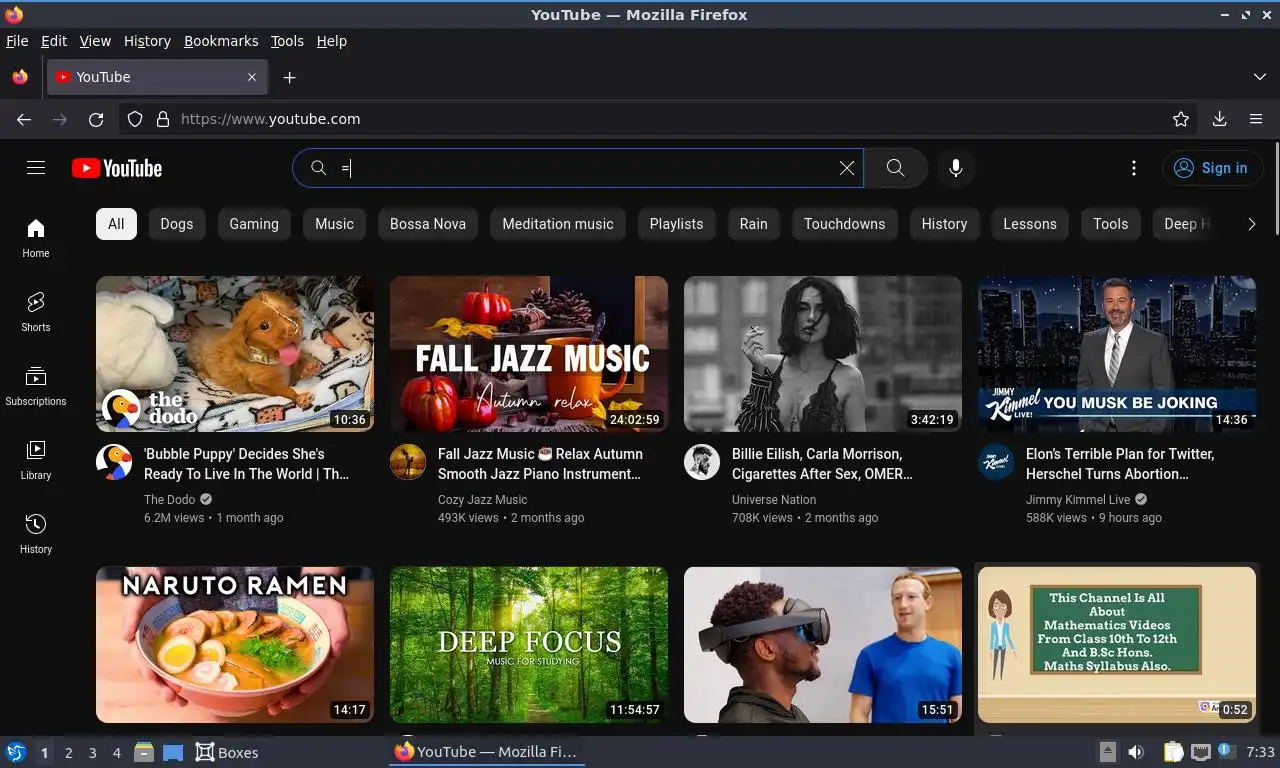Reload the page in Firefox
The width and height of the screenshot is (1280, 768).
coord(96,119)
